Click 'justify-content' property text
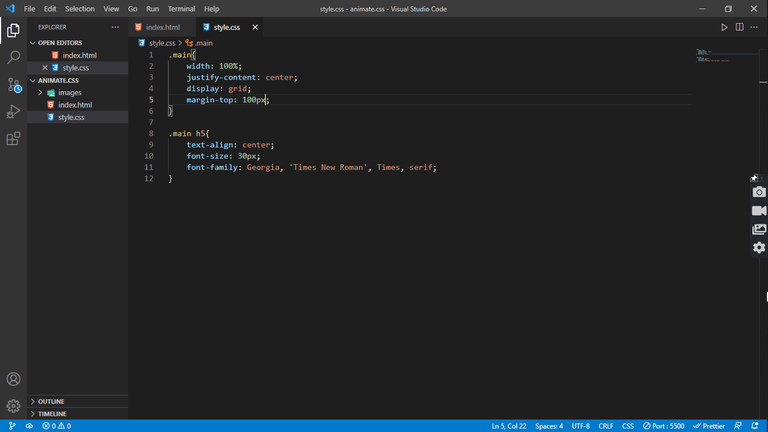Screen dimensions: 768x432 coord(221,77)
